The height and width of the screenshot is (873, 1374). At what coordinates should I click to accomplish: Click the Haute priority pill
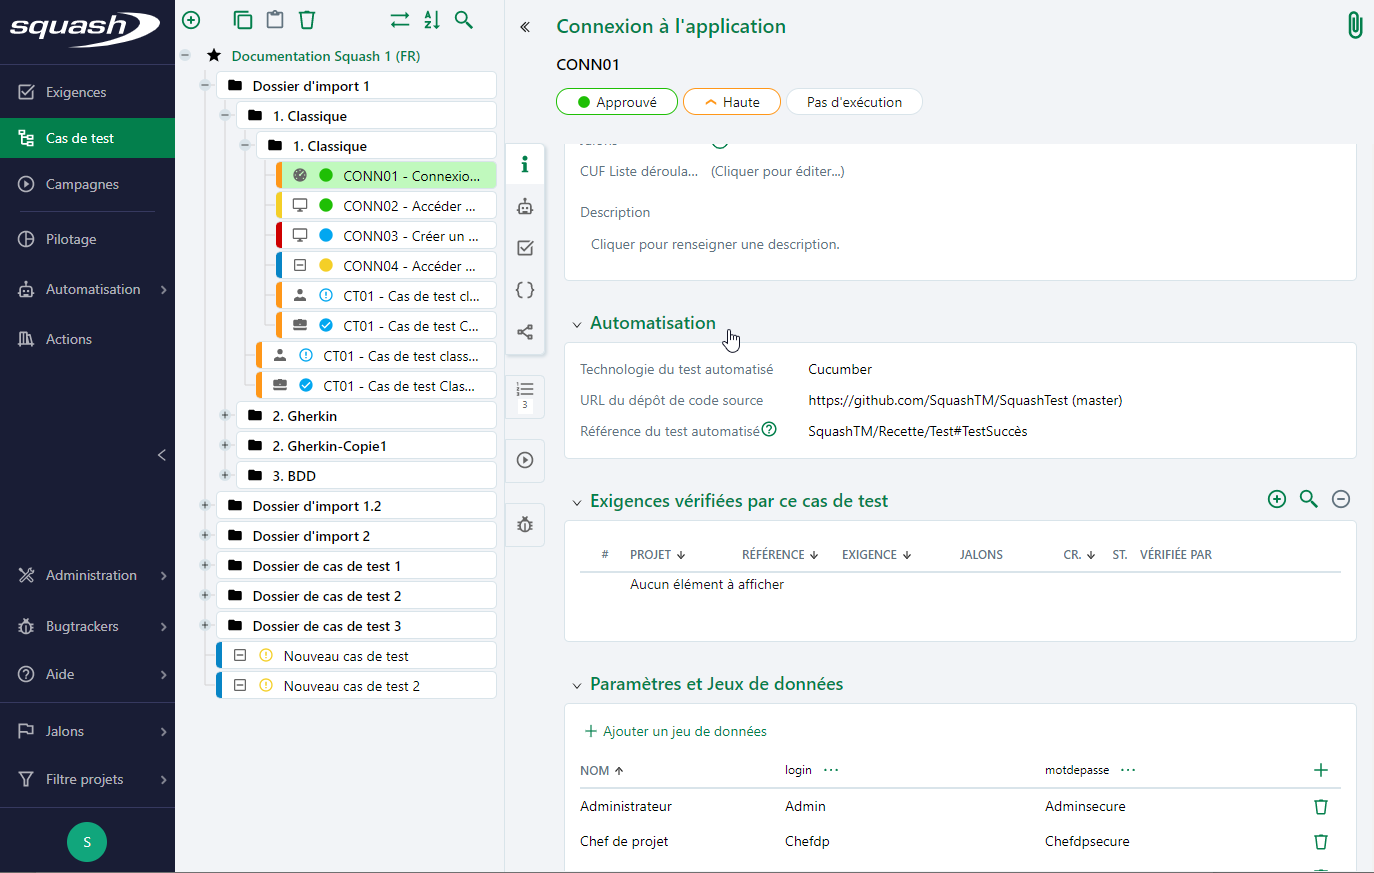[x=731, y=101]
